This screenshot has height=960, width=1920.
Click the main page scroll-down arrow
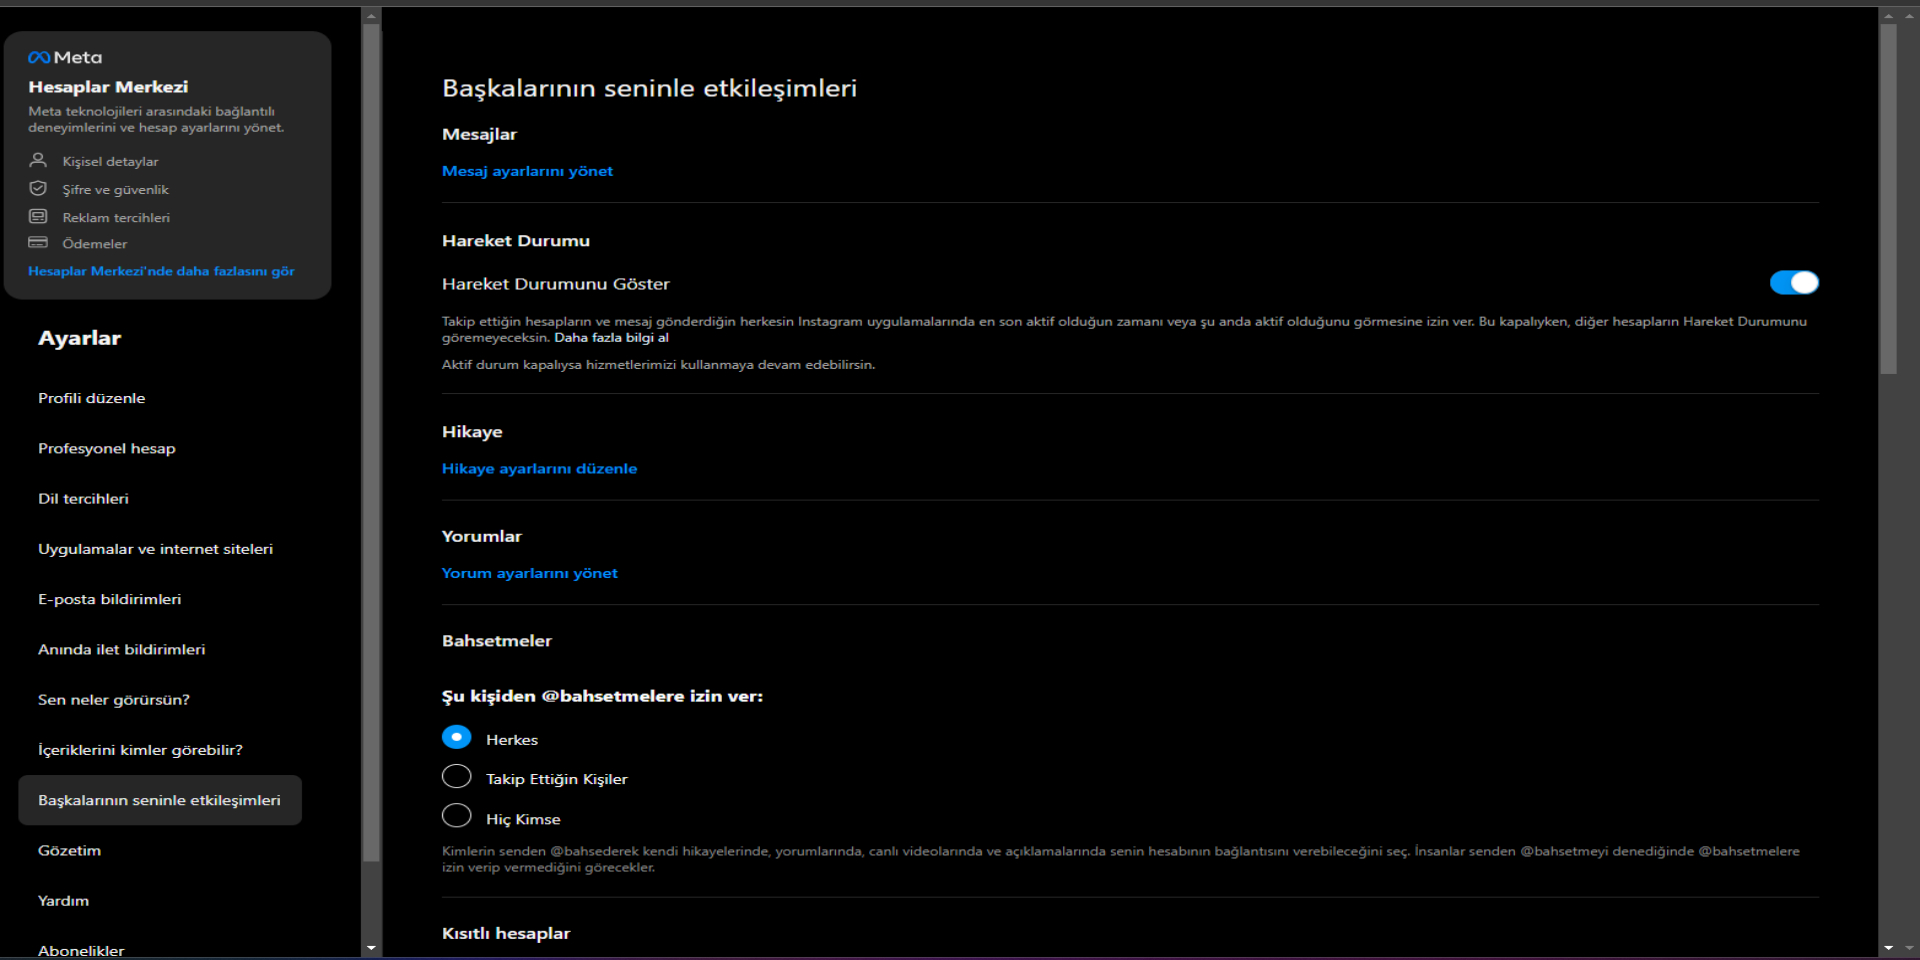1888,948
